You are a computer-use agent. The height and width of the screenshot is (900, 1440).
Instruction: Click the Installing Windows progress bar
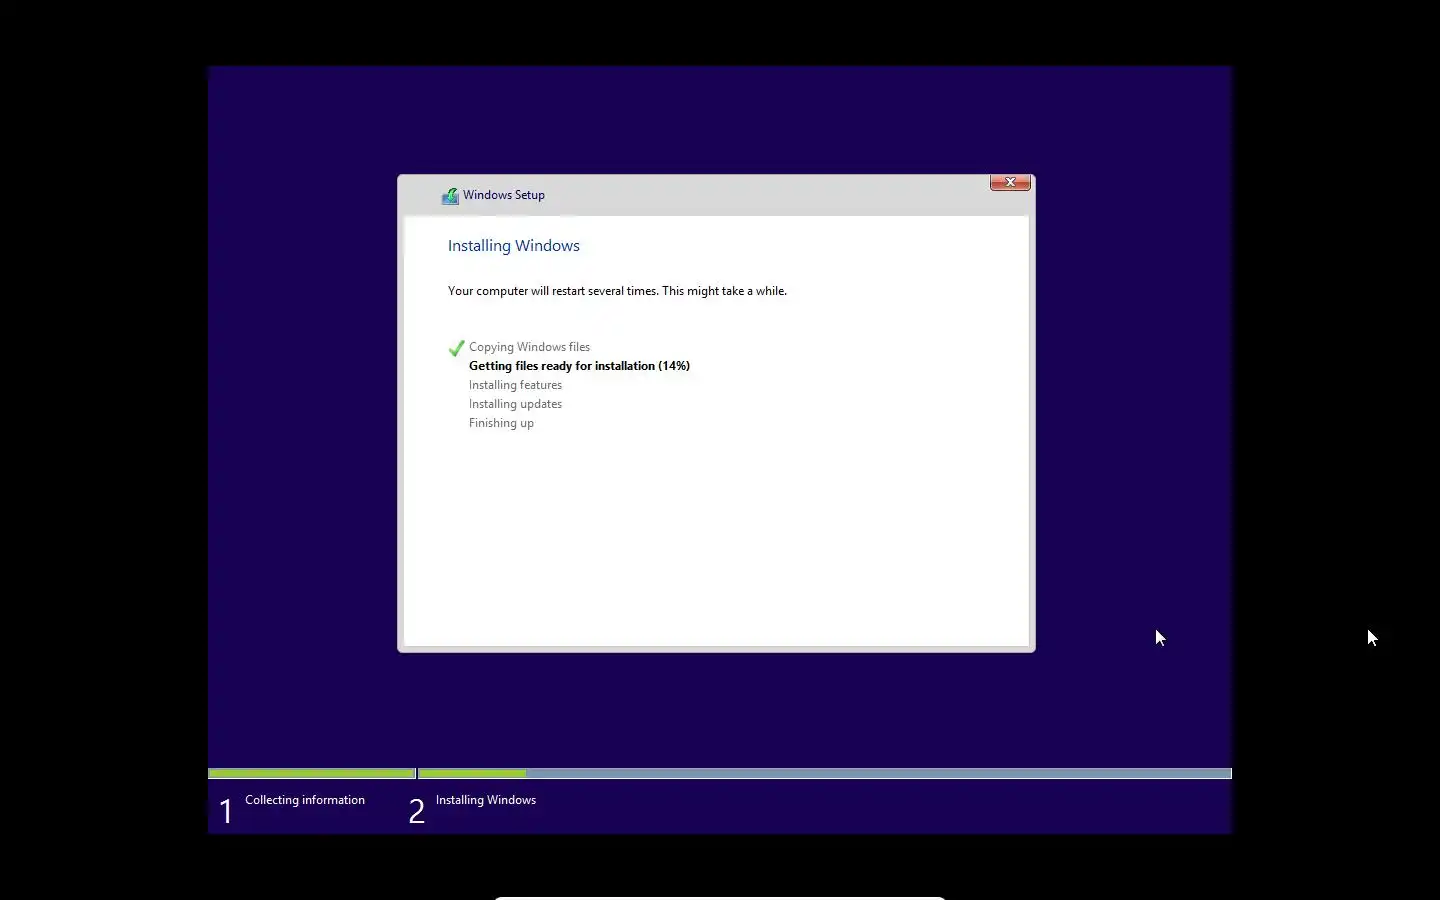(825, 773)
